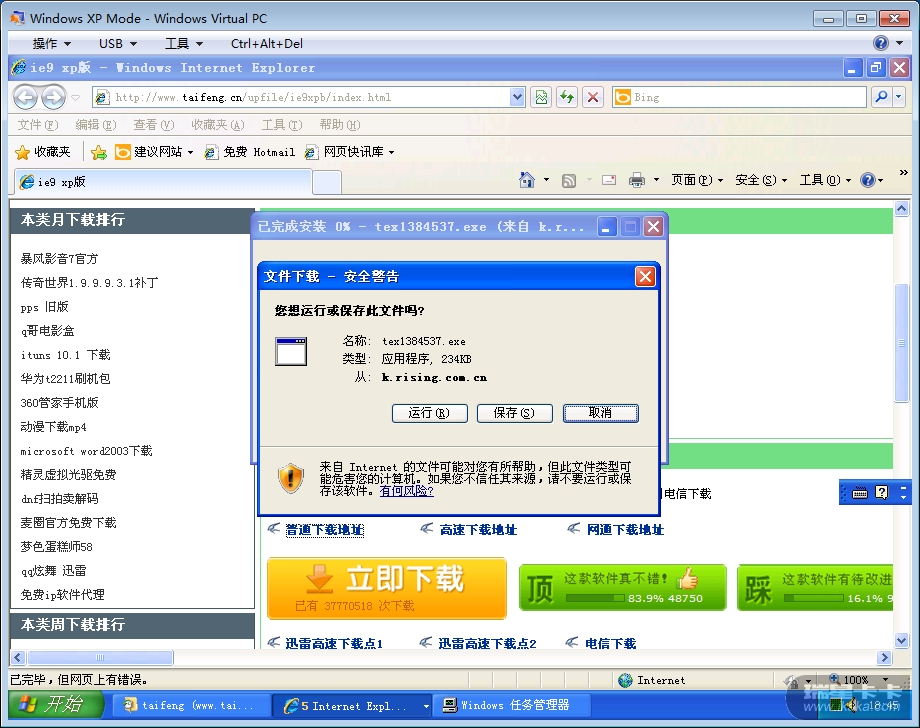This screenshot has width=920, height=728.
Task: Click the magnifier search button
Action: pos(881,97)
